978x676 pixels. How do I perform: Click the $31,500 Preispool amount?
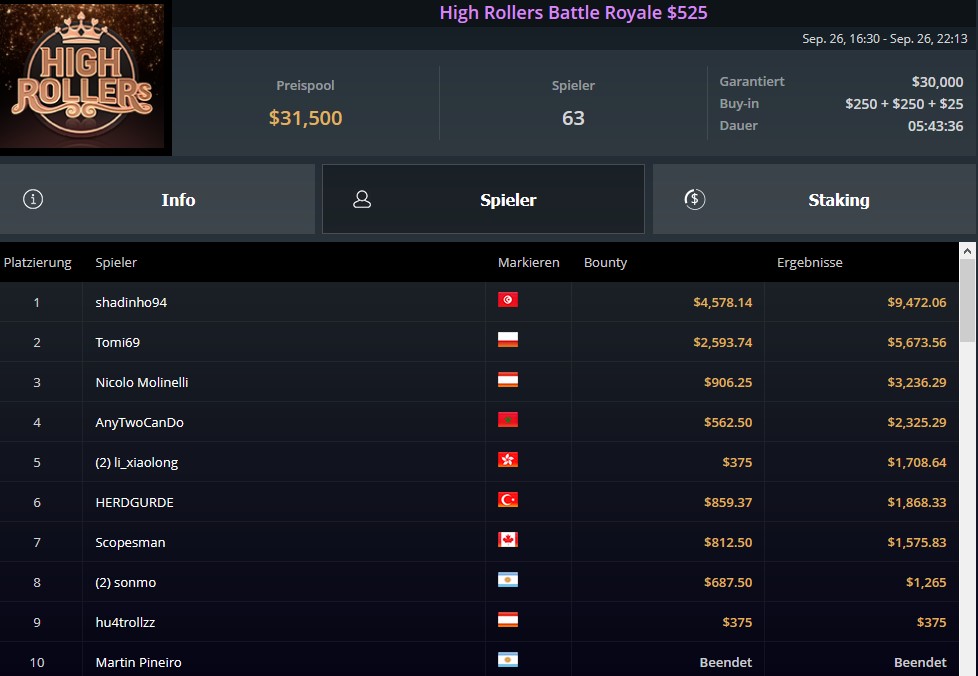click(x=306, y=118)
